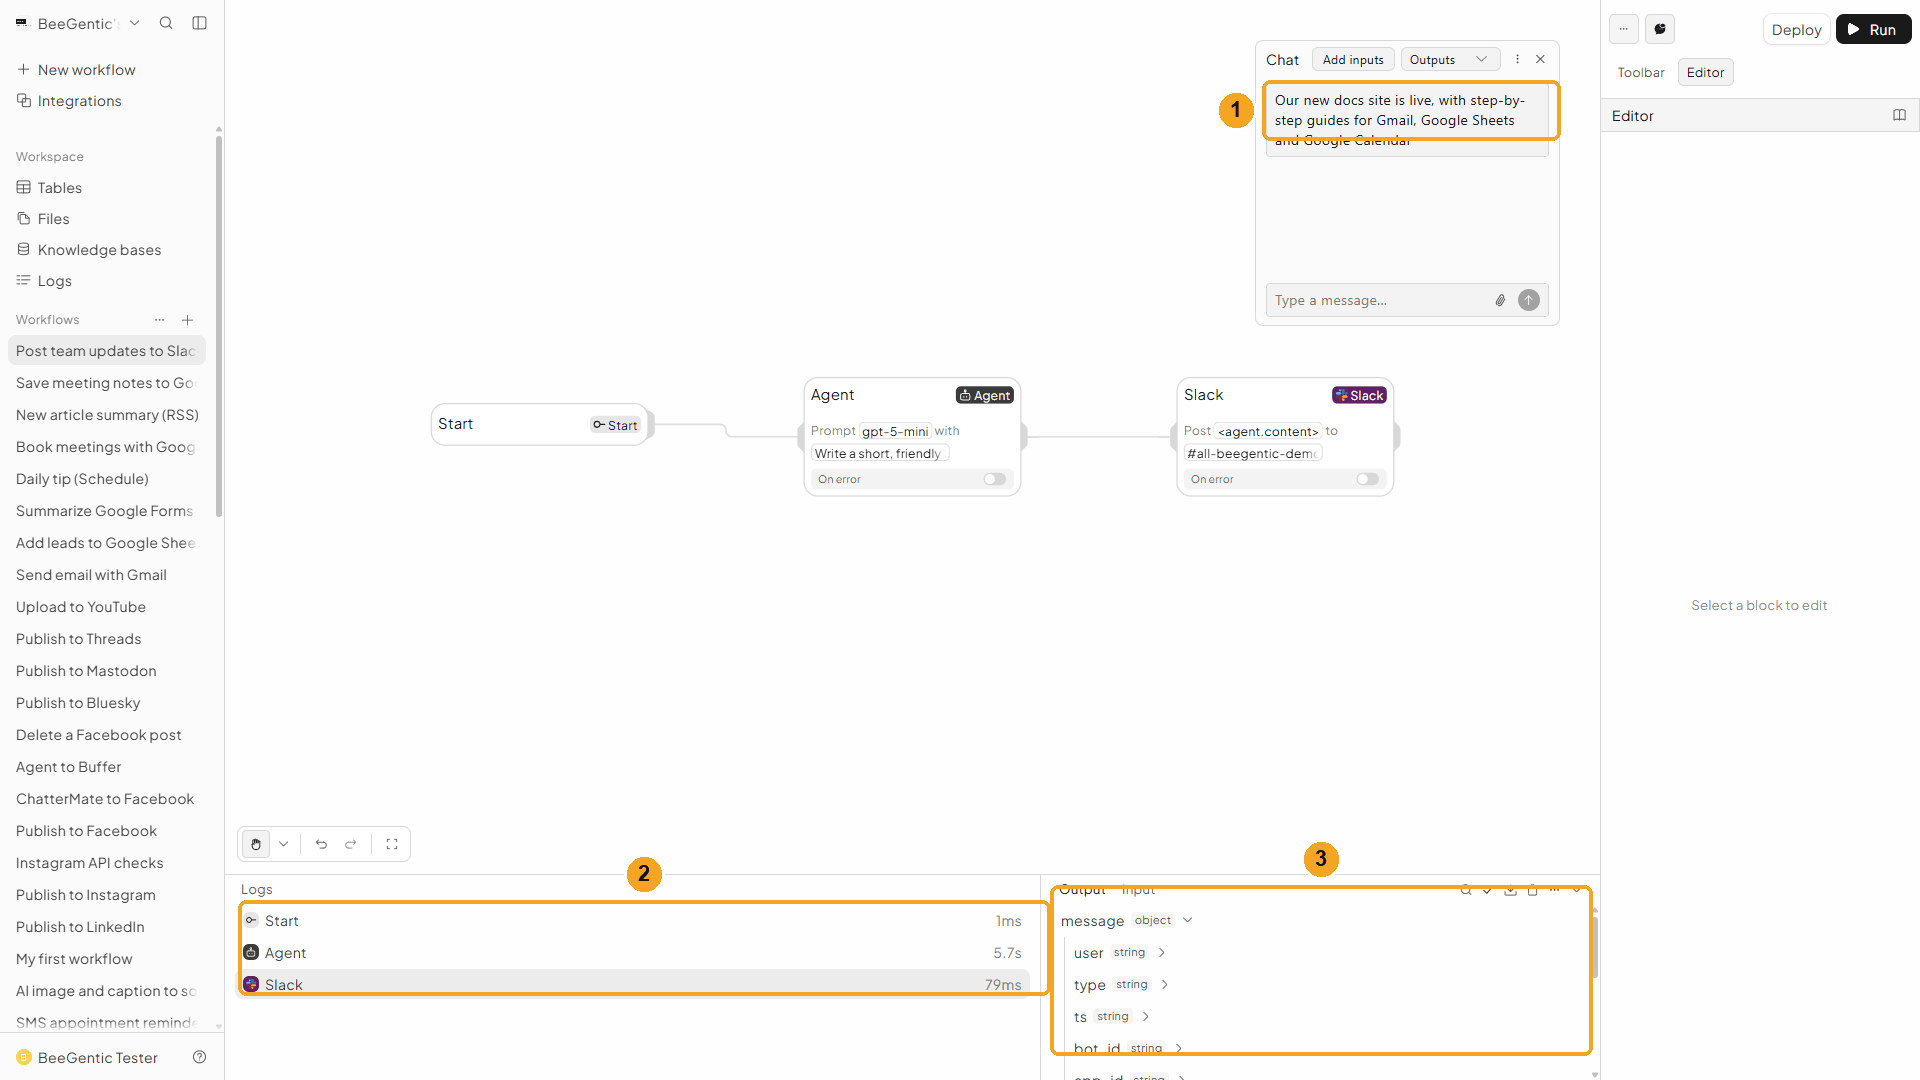Click the Run button
The height and width of the screenshot is (1080, 1920).
(x=1873, y=30)
